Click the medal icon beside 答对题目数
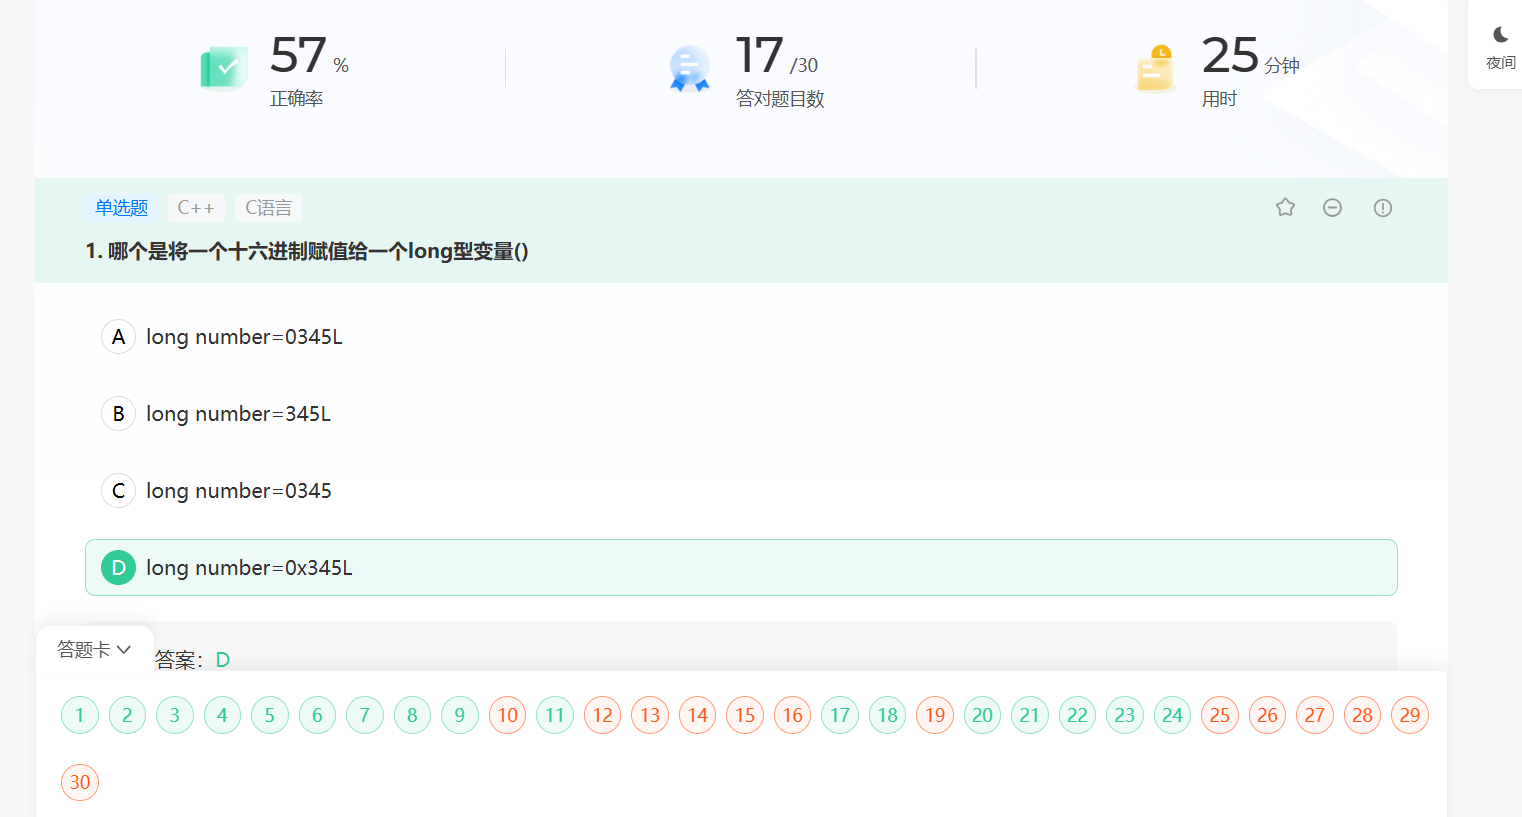1522x817 pixels. (688, 67)
